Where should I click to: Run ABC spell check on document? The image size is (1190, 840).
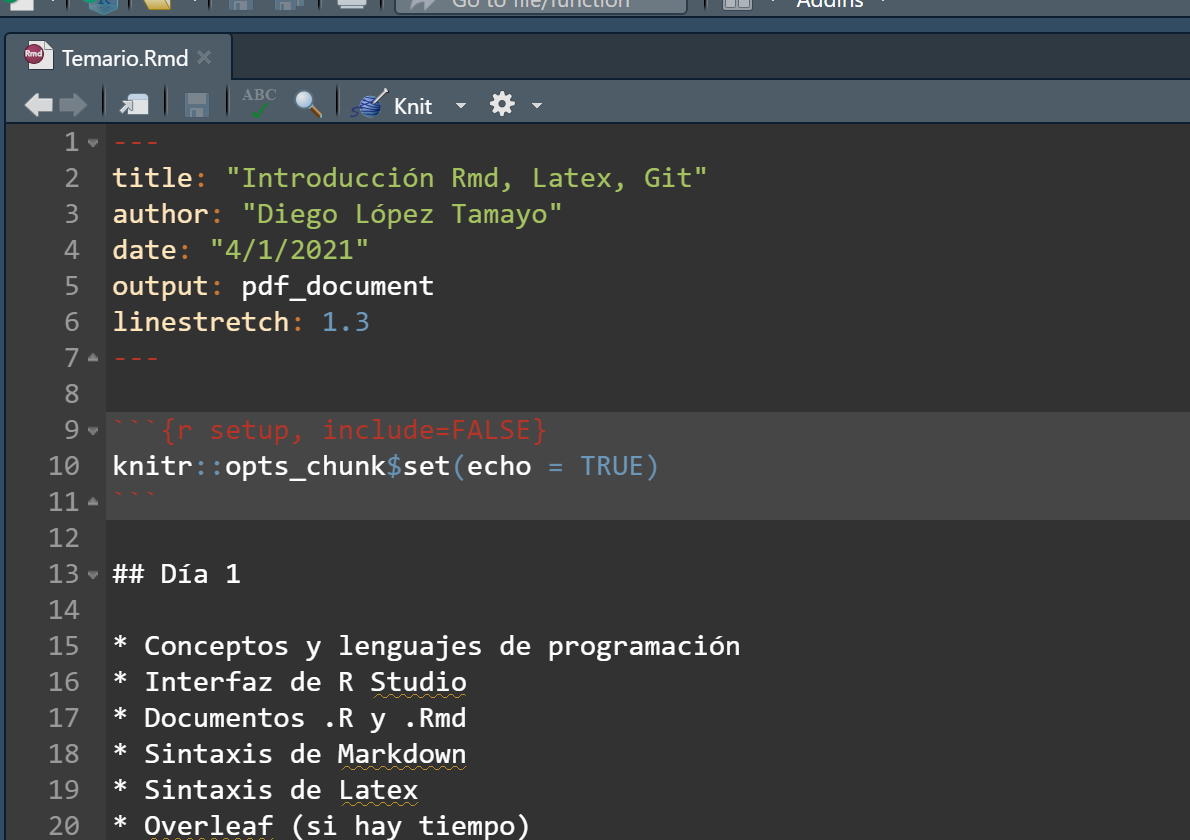(259, 103)
